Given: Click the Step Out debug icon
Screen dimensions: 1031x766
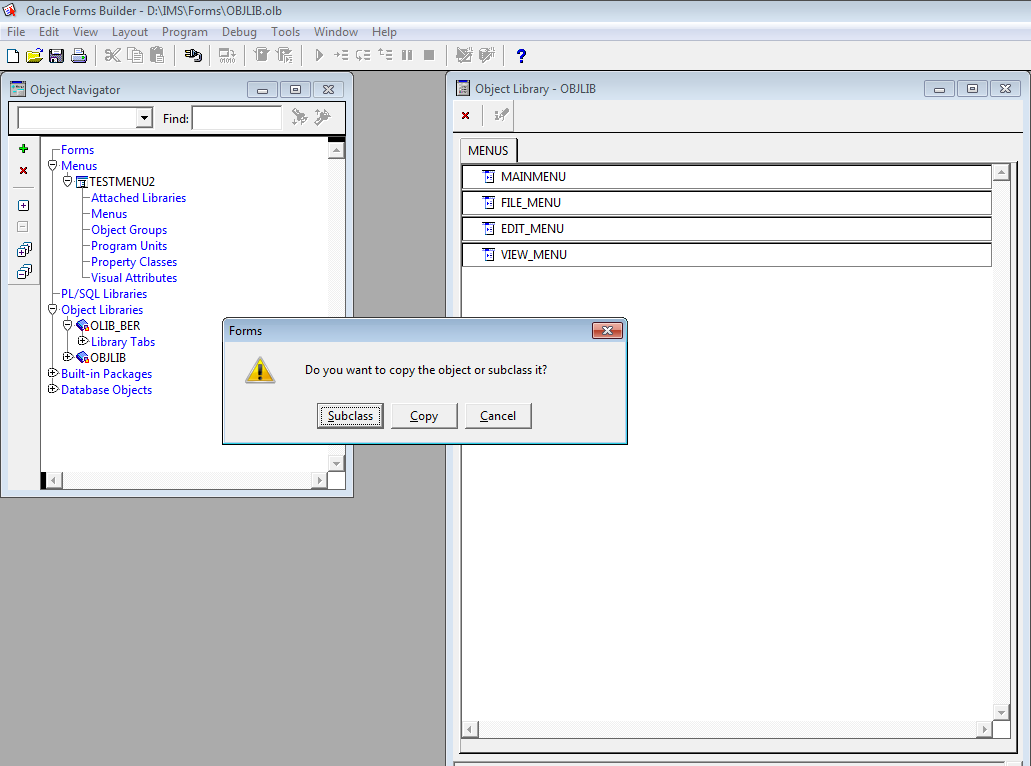Looking at the screenshot, I should (x=385, y=55).
